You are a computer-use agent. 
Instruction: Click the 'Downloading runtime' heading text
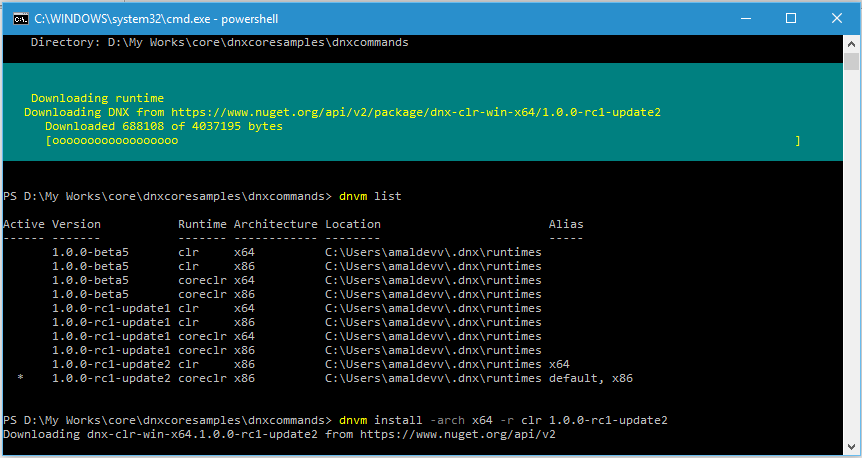click(x=97, y=98)
